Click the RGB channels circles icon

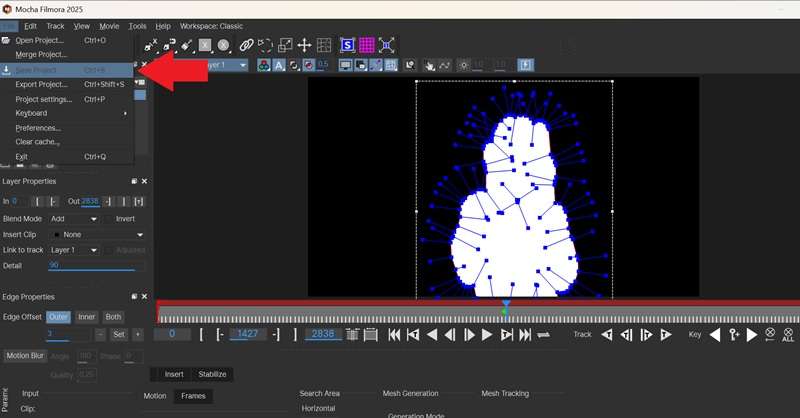click(264, 65)
